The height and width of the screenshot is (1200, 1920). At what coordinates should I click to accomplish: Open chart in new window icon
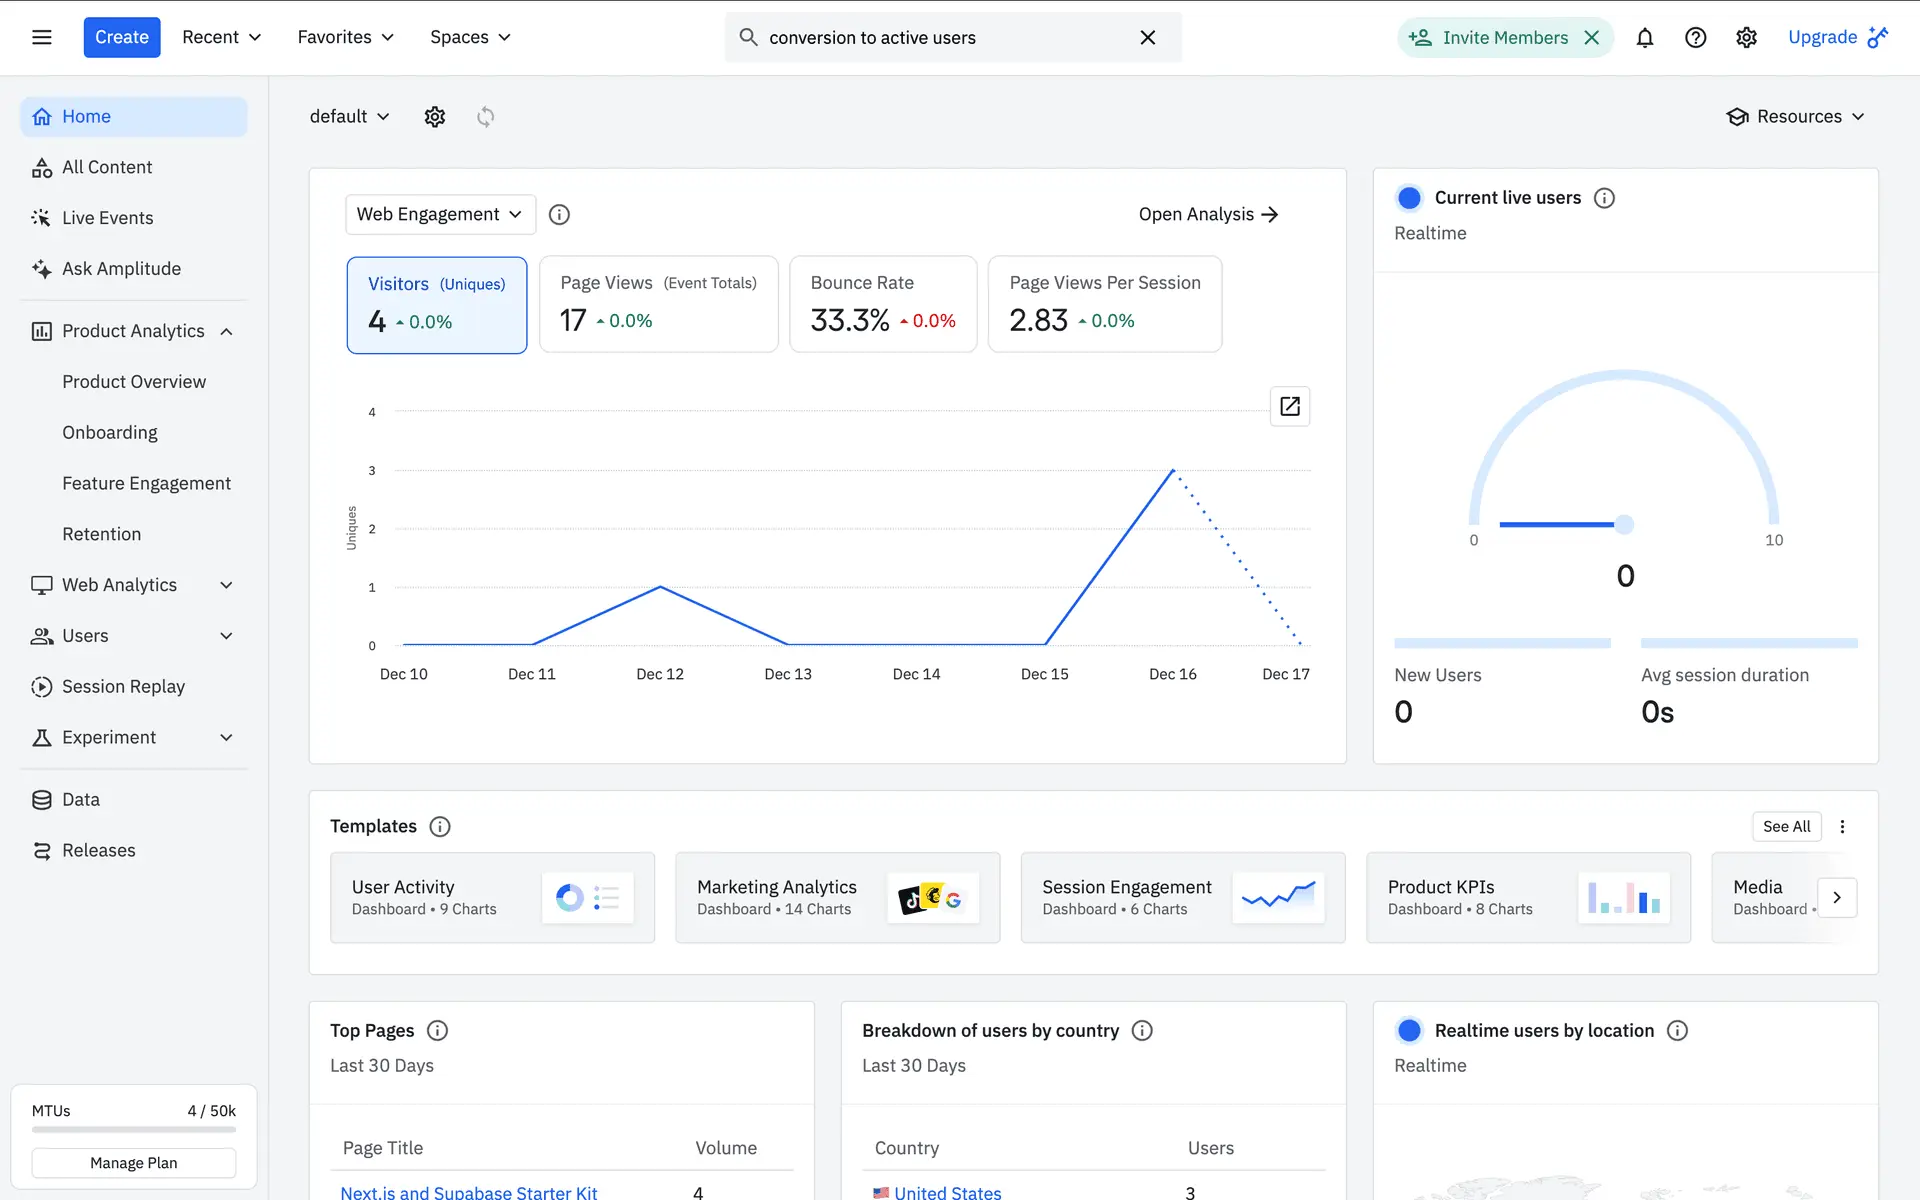1289,407
